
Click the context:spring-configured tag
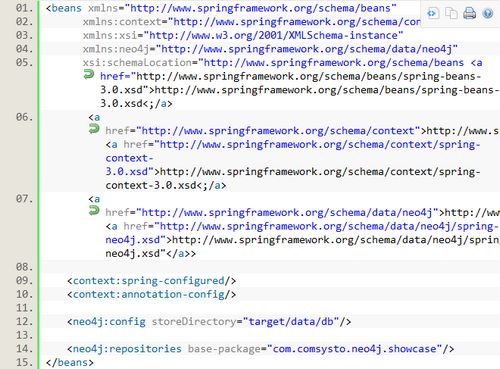(151, 281)
